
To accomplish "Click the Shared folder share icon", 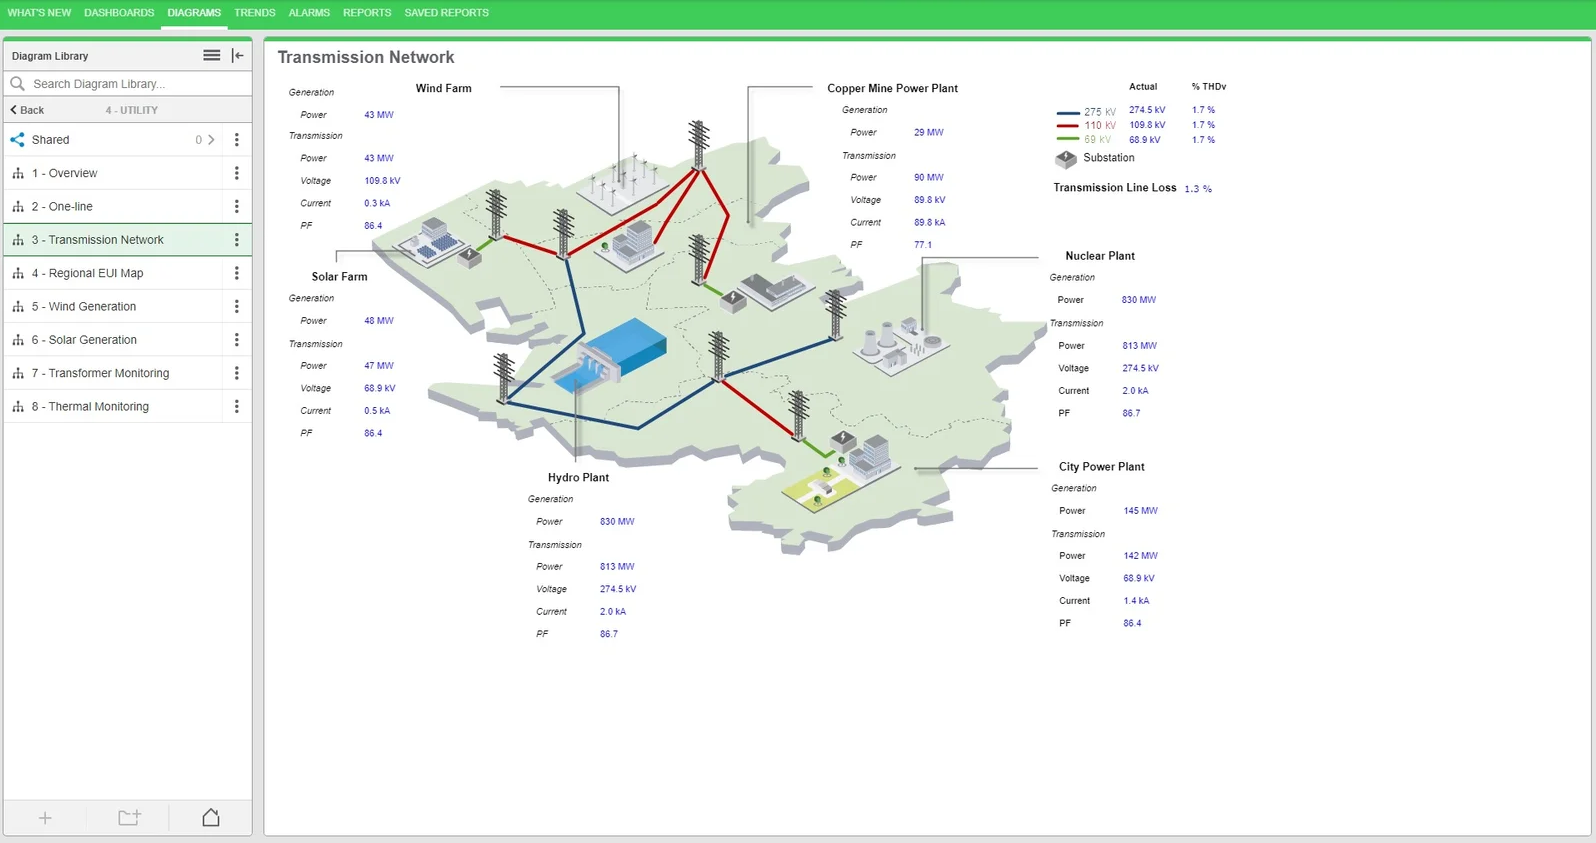I will pyautogui.click(x=17, y=140).
